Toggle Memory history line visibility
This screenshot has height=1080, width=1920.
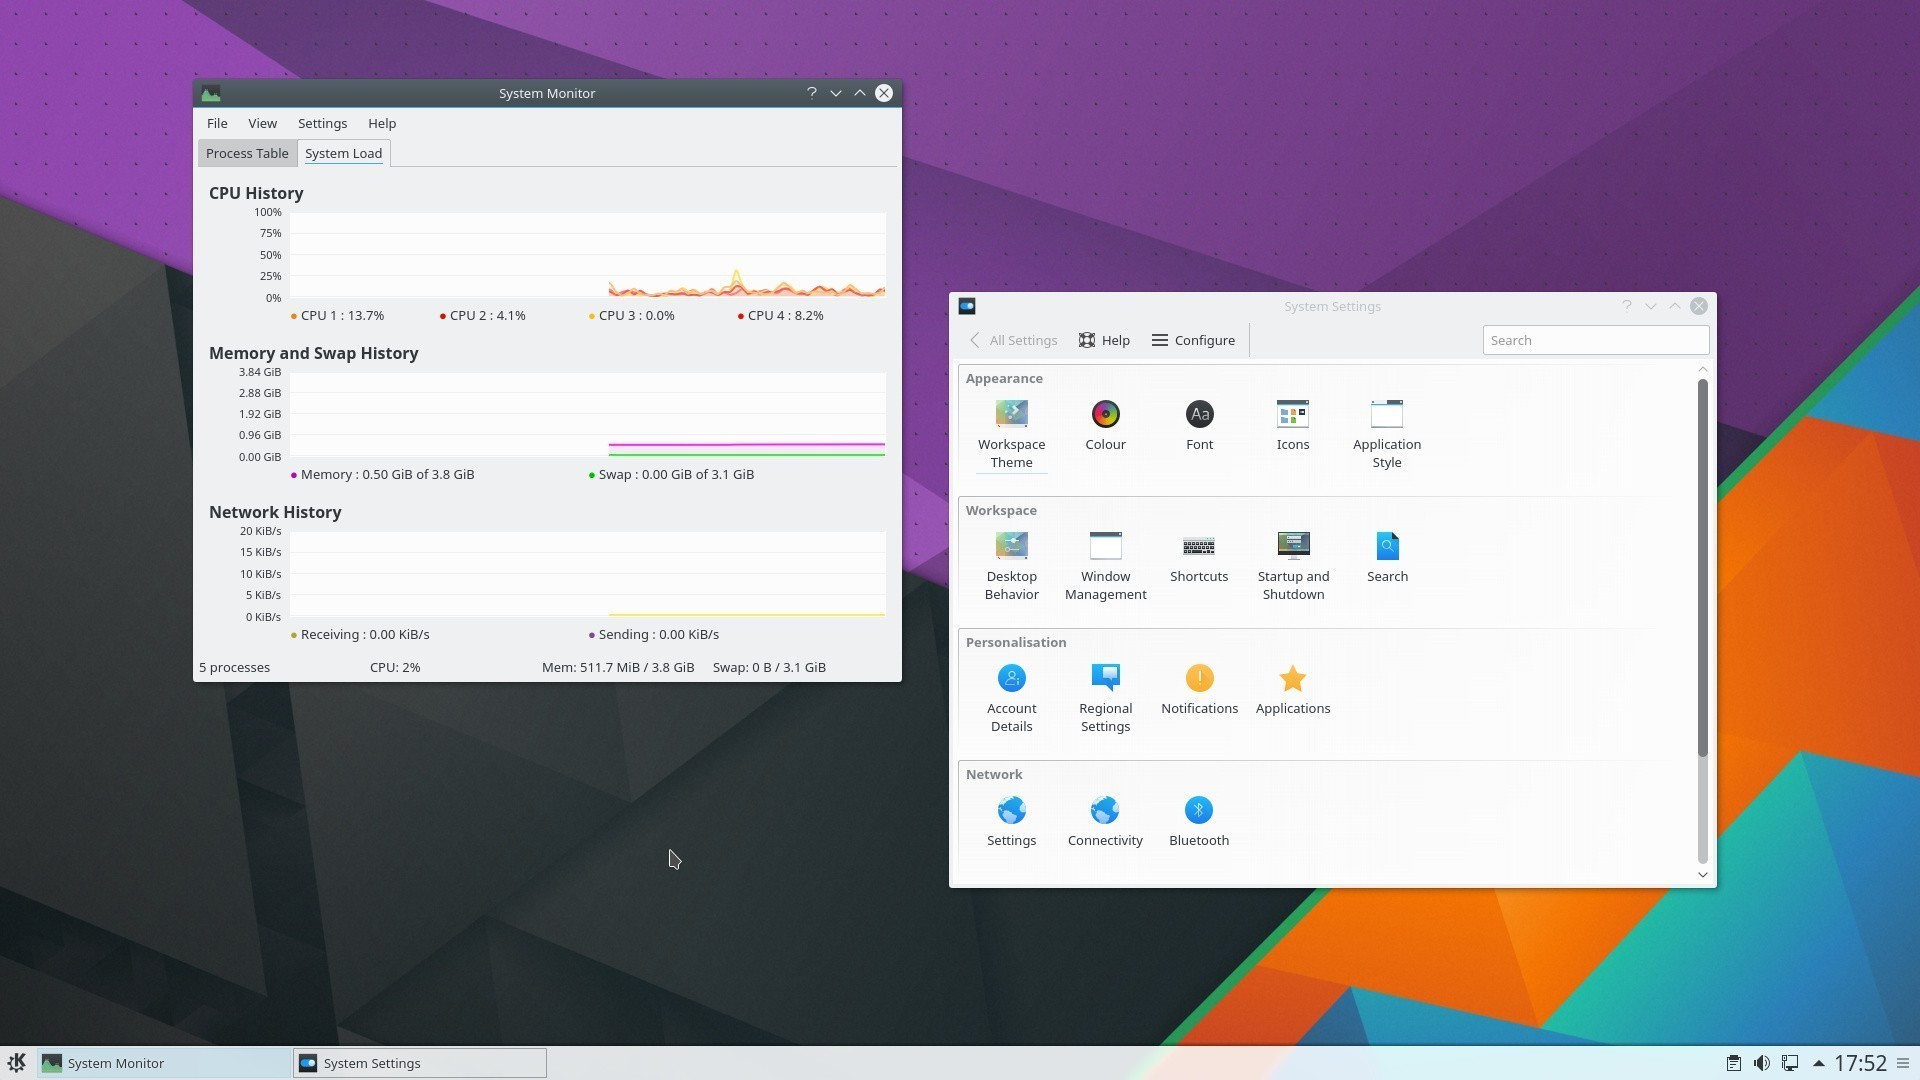(291, 473)
